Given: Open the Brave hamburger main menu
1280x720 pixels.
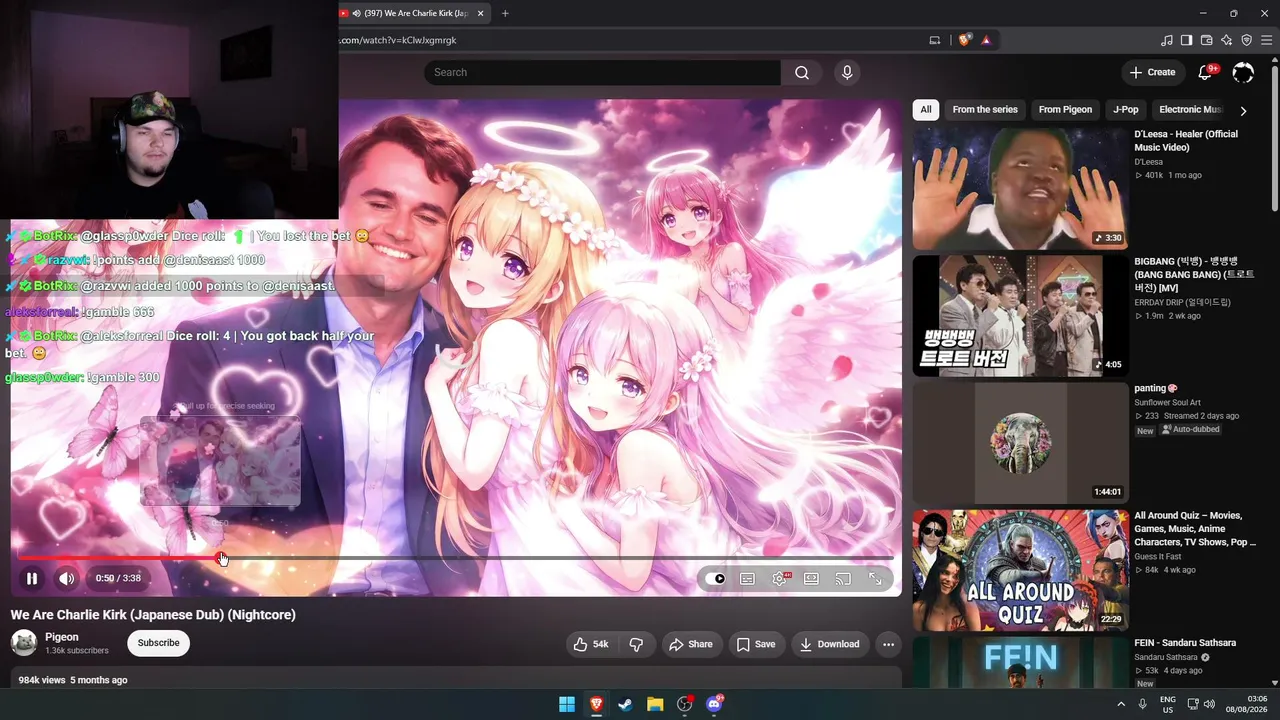Looking at the screenshot, I should click(1266, 40).
